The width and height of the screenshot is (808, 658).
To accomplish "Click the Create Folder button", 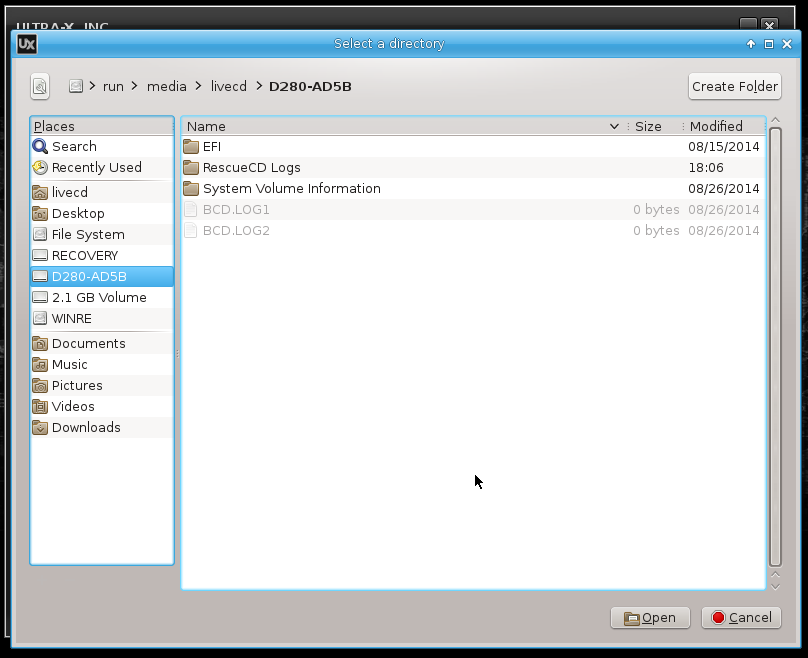I will click(734, 87).
